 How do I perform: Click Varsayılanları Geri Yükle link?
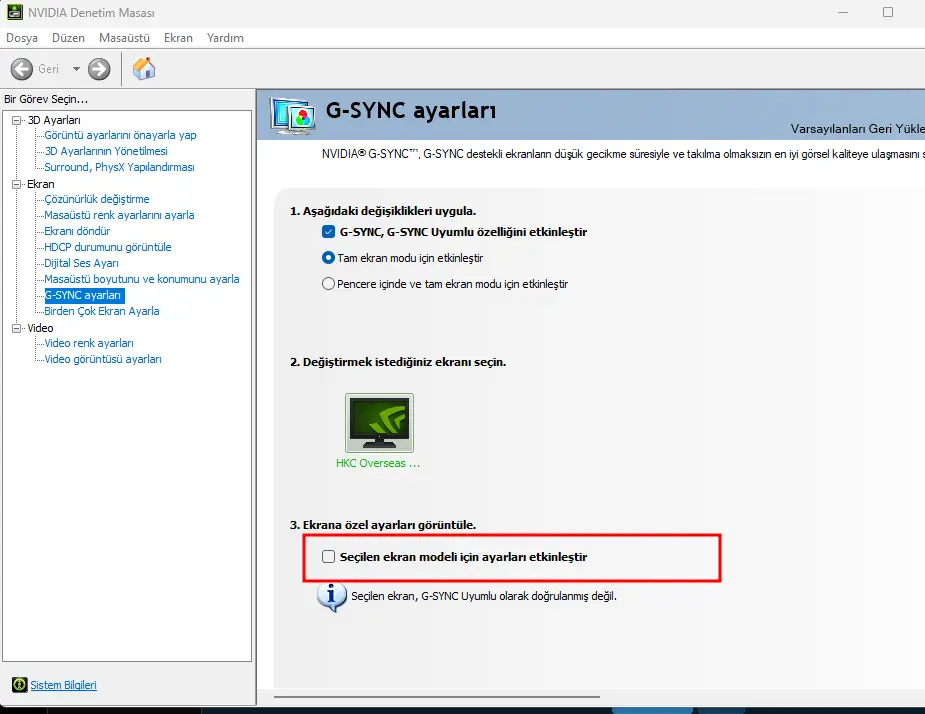(x=857, y=129)
